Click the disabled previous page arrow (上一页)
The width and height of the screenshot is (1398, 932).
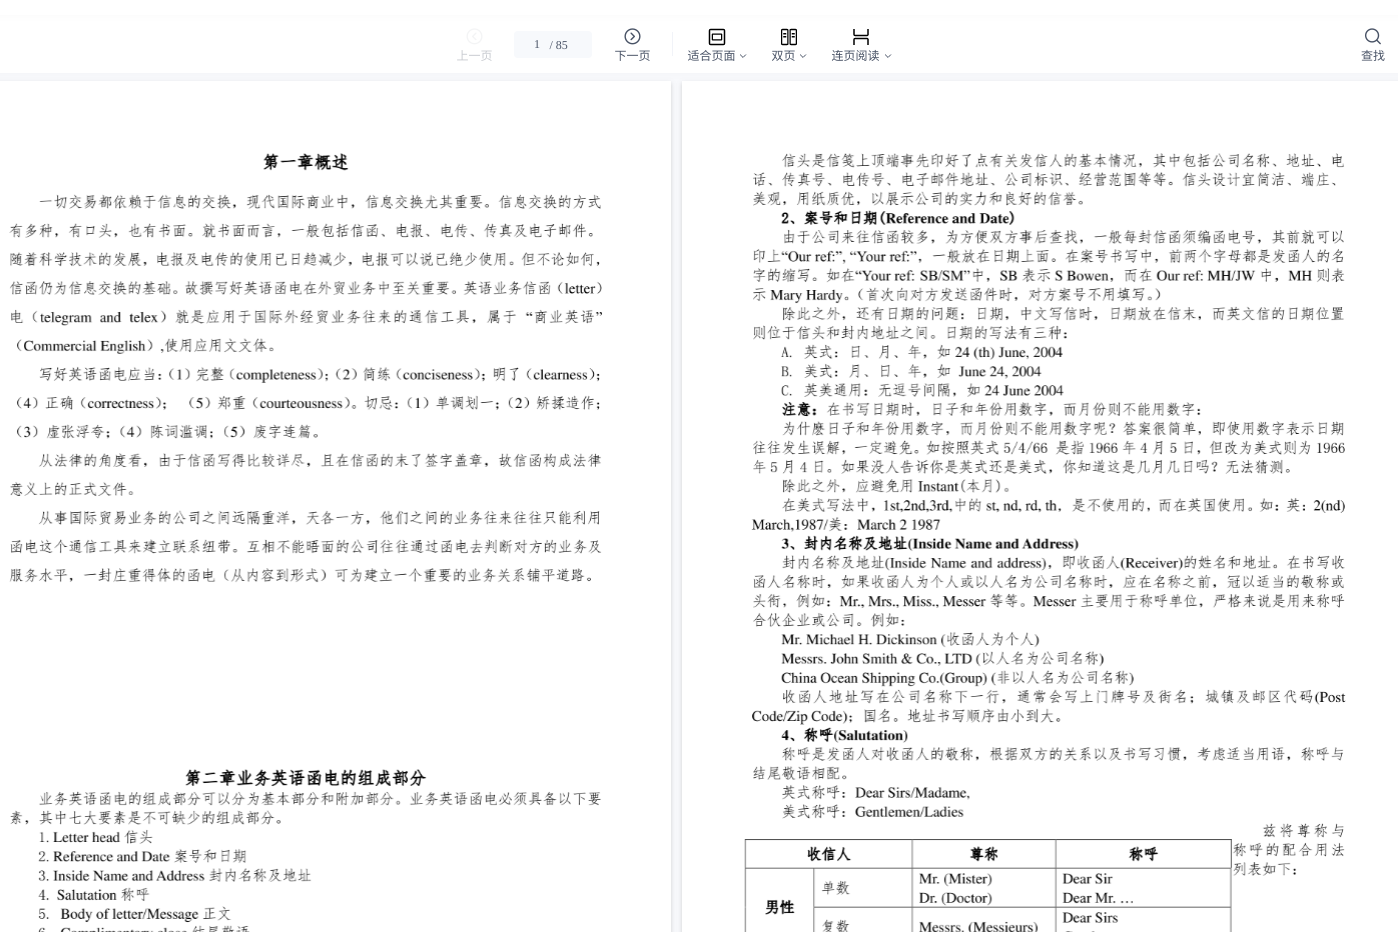474,37
